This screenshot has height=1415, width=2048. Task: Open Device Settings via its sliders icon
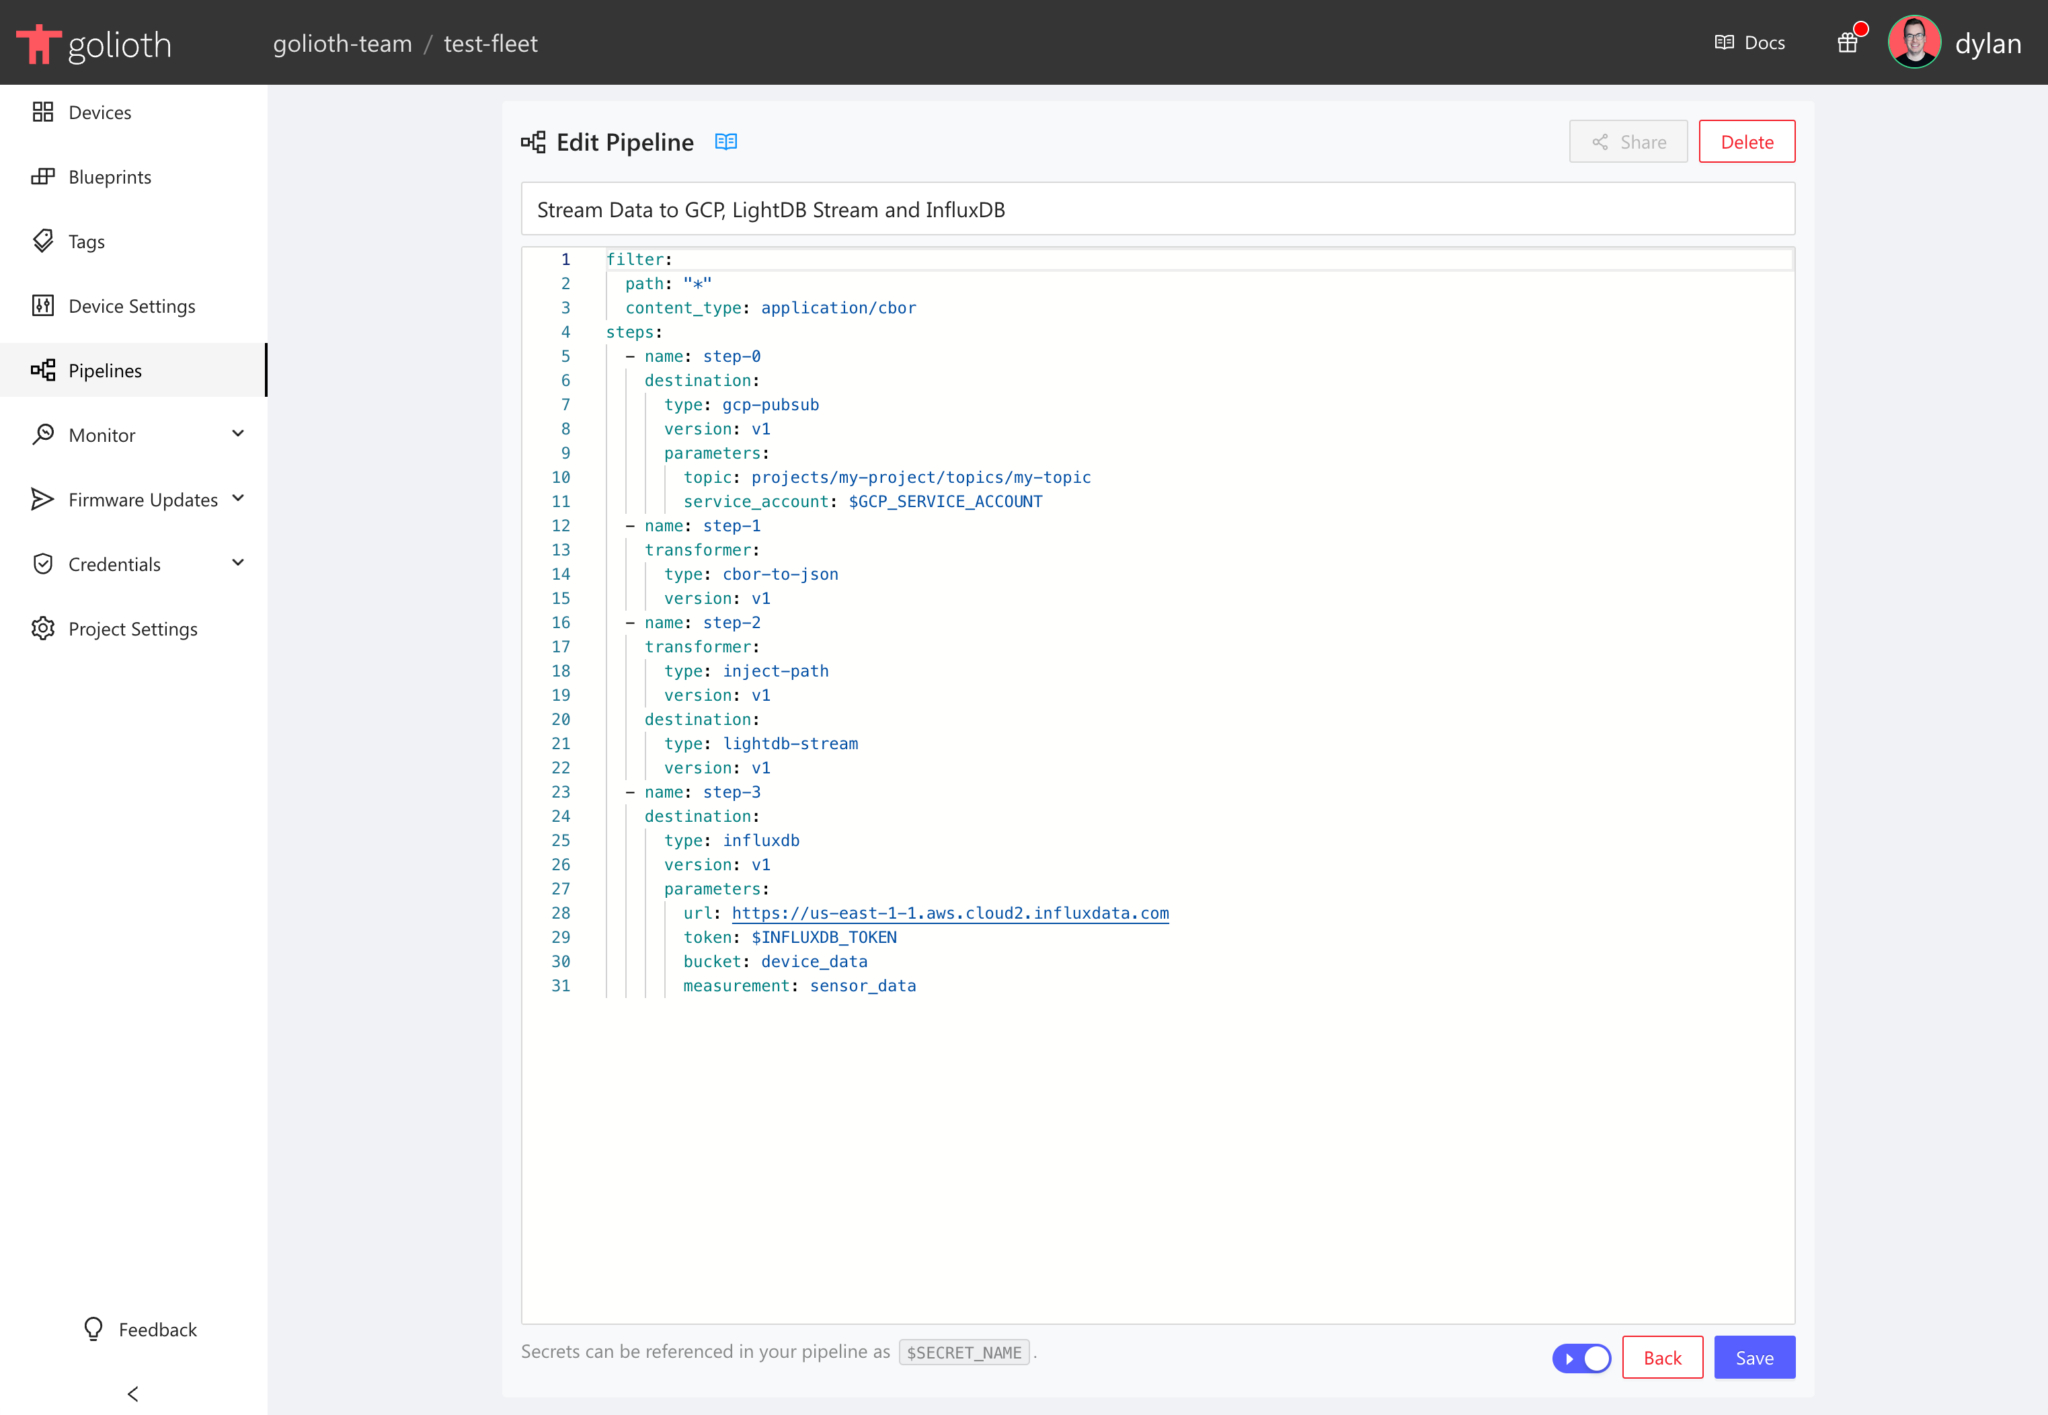42,306
